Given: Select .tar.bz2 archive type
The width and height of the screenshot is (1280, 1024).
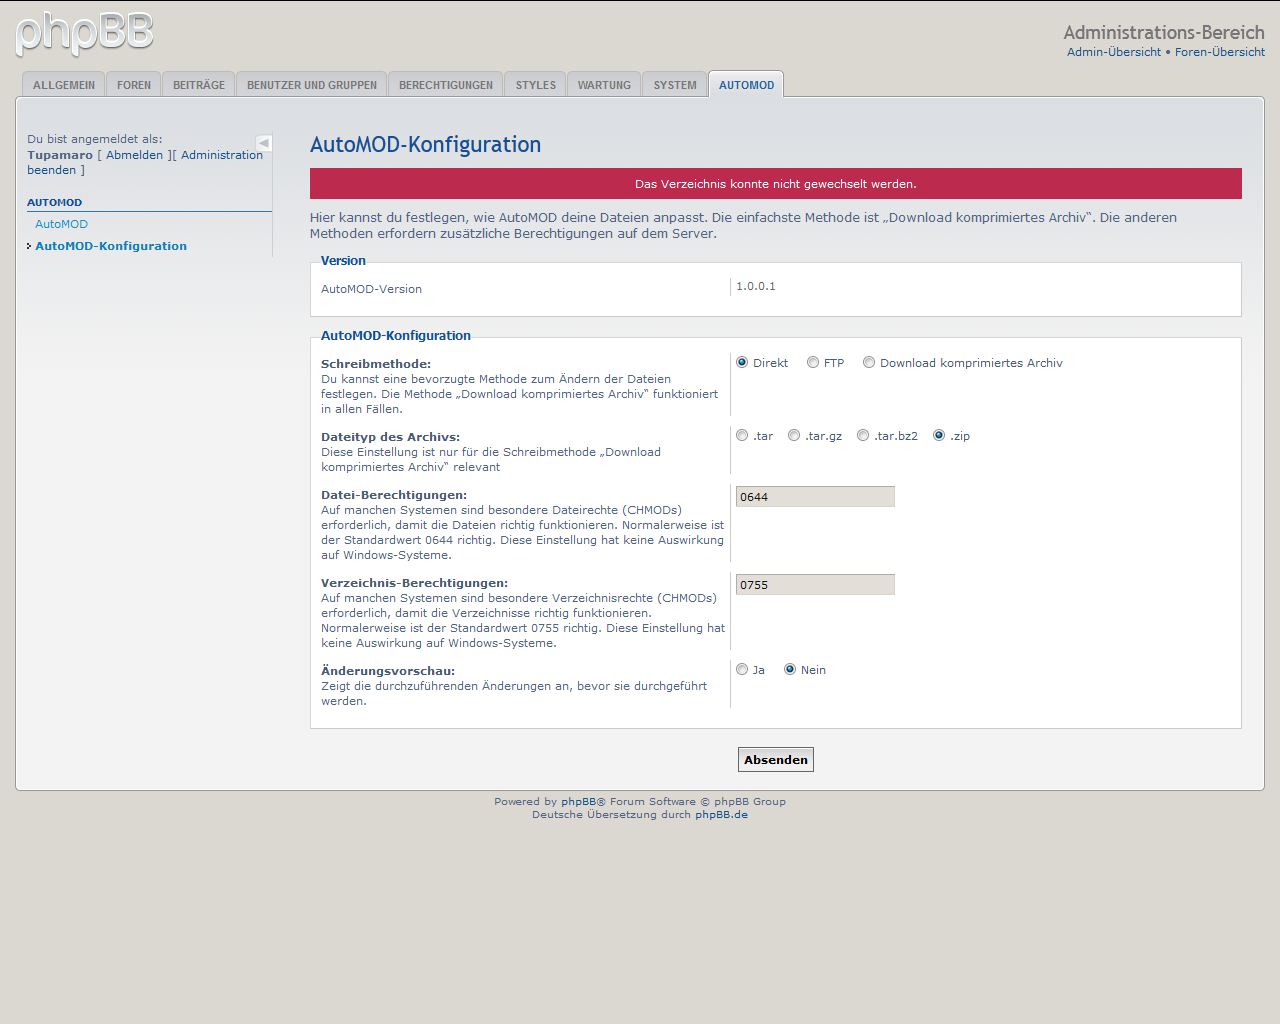Looking at the screenshot, I should pyautogui.click(x=863, y=435).
